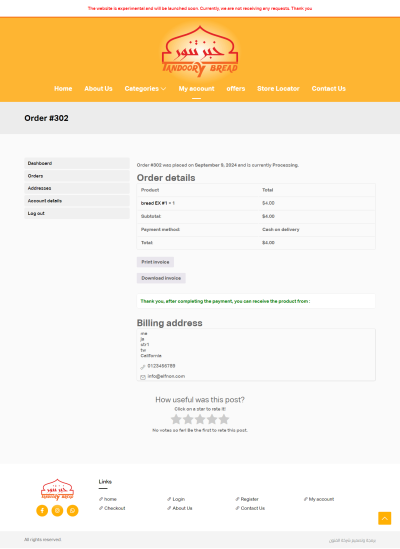Image resolution: width=400 pixels, height=549 pixels.
Task: Open the footer Checkout link
Action: click(112, 508)
